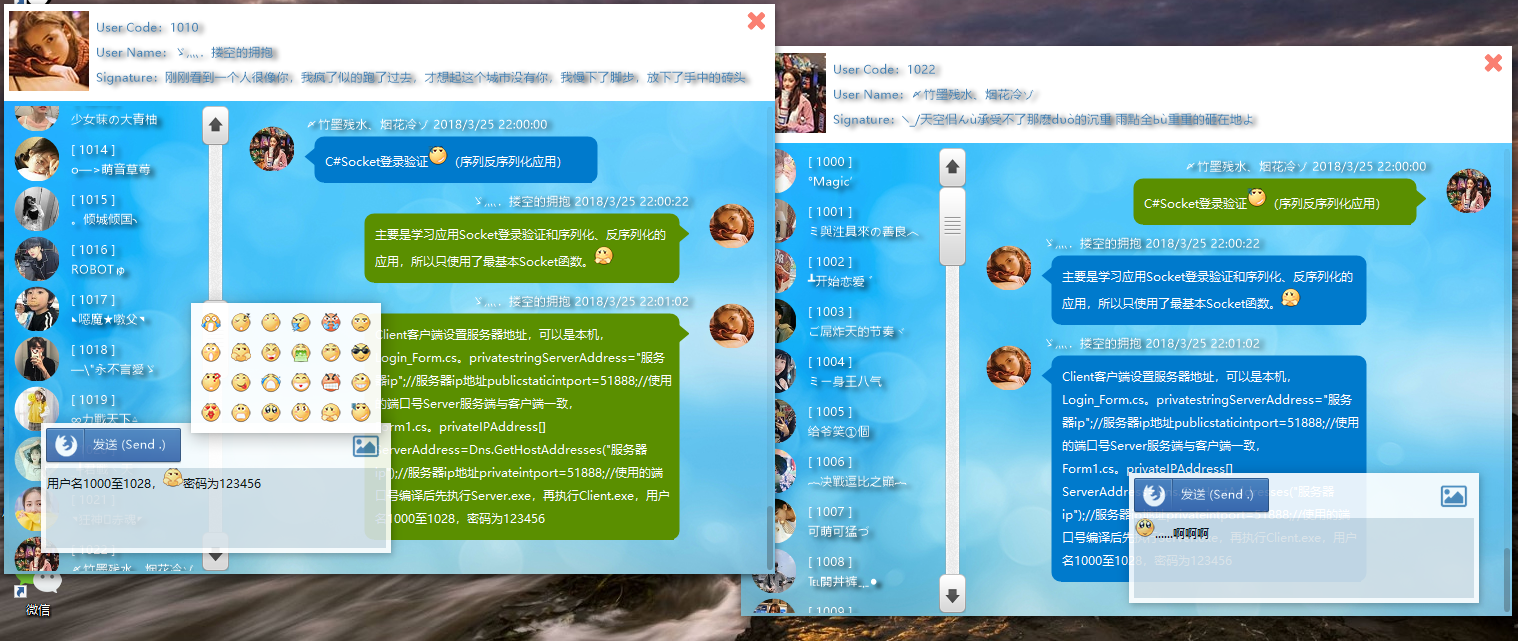Click the scrollbar thumb in the right window's contact list
The image size is (1518, 641).
(952, 226)
